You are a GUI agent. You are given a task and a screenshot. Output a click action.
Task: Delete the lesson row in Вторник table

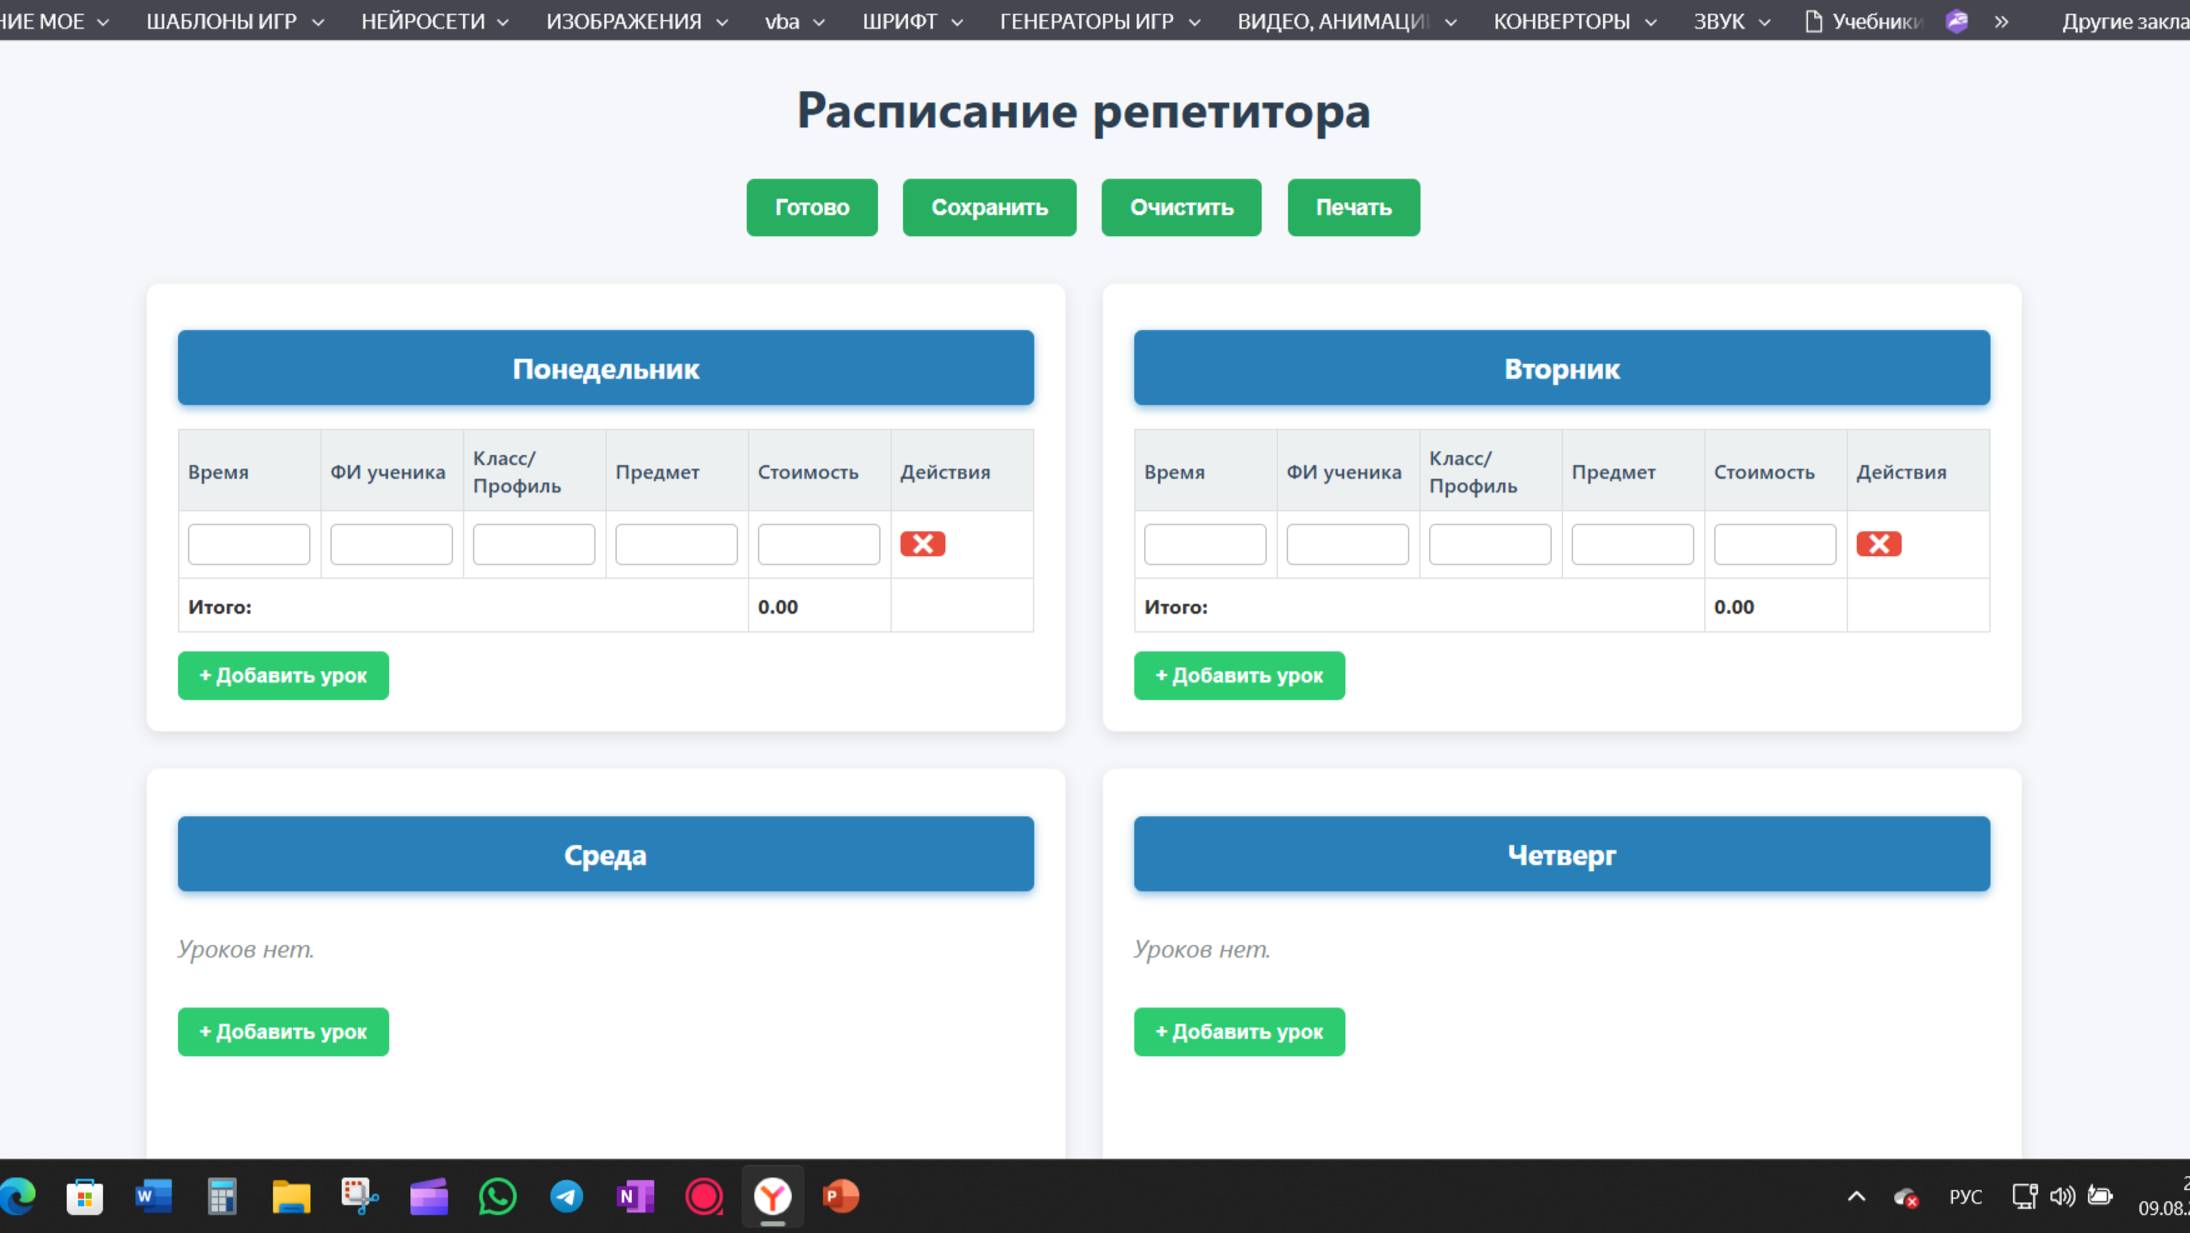(1881, 543)
